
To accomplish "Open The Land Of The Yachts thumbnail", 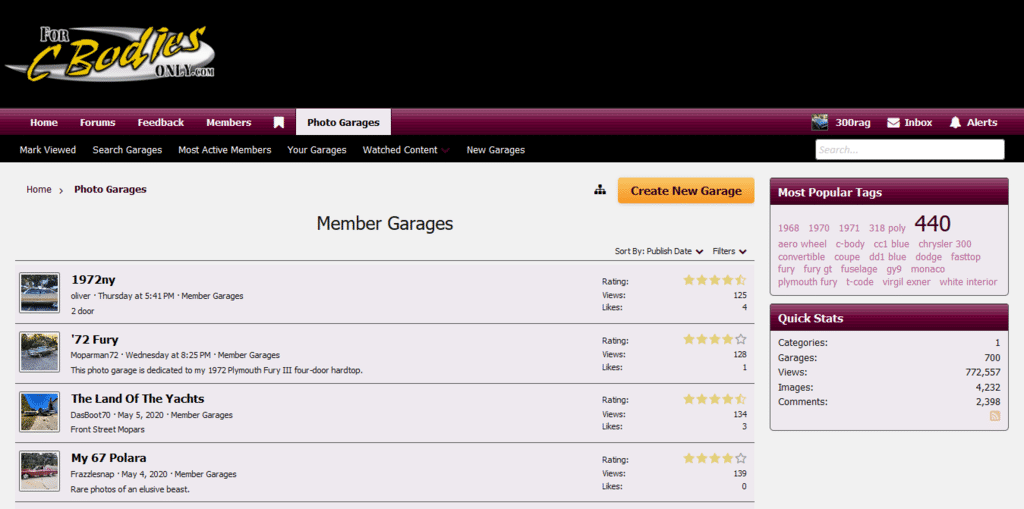I will 39,411.
